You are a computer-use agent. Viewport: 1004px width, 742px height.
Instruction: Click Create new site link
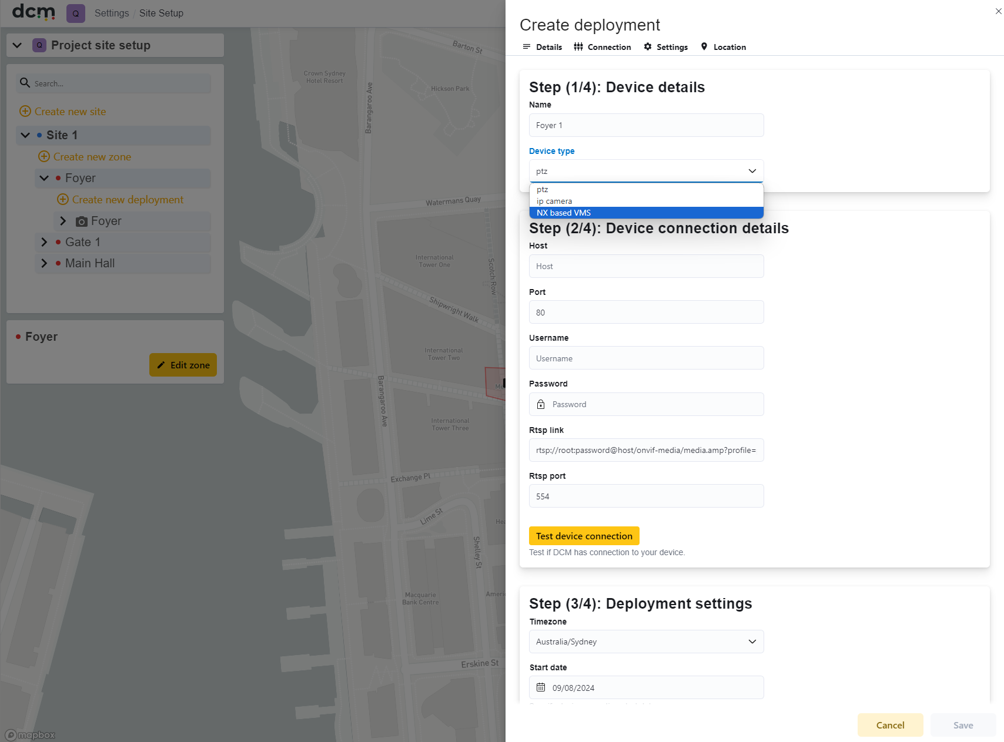(x=70, y=111)
